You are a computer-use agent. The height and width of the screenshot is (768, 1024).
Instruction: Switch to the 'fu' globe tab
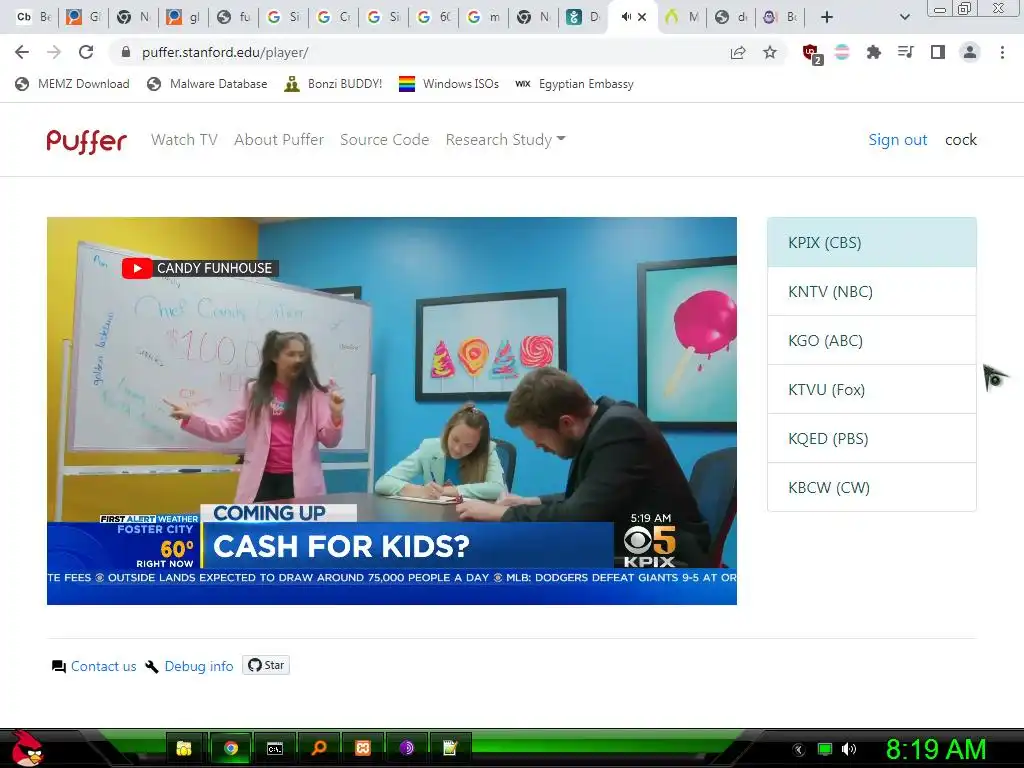tap(234, 17)
